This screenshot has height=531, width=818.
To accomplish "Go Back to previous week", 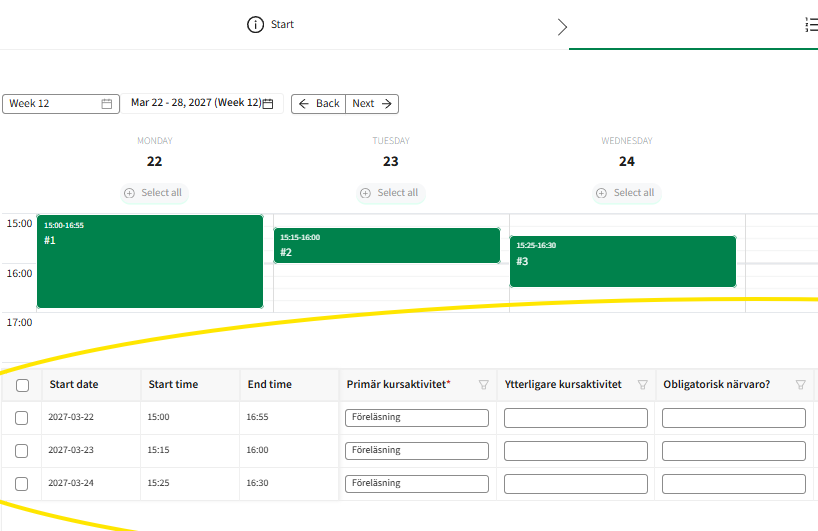I will [319, 104].
